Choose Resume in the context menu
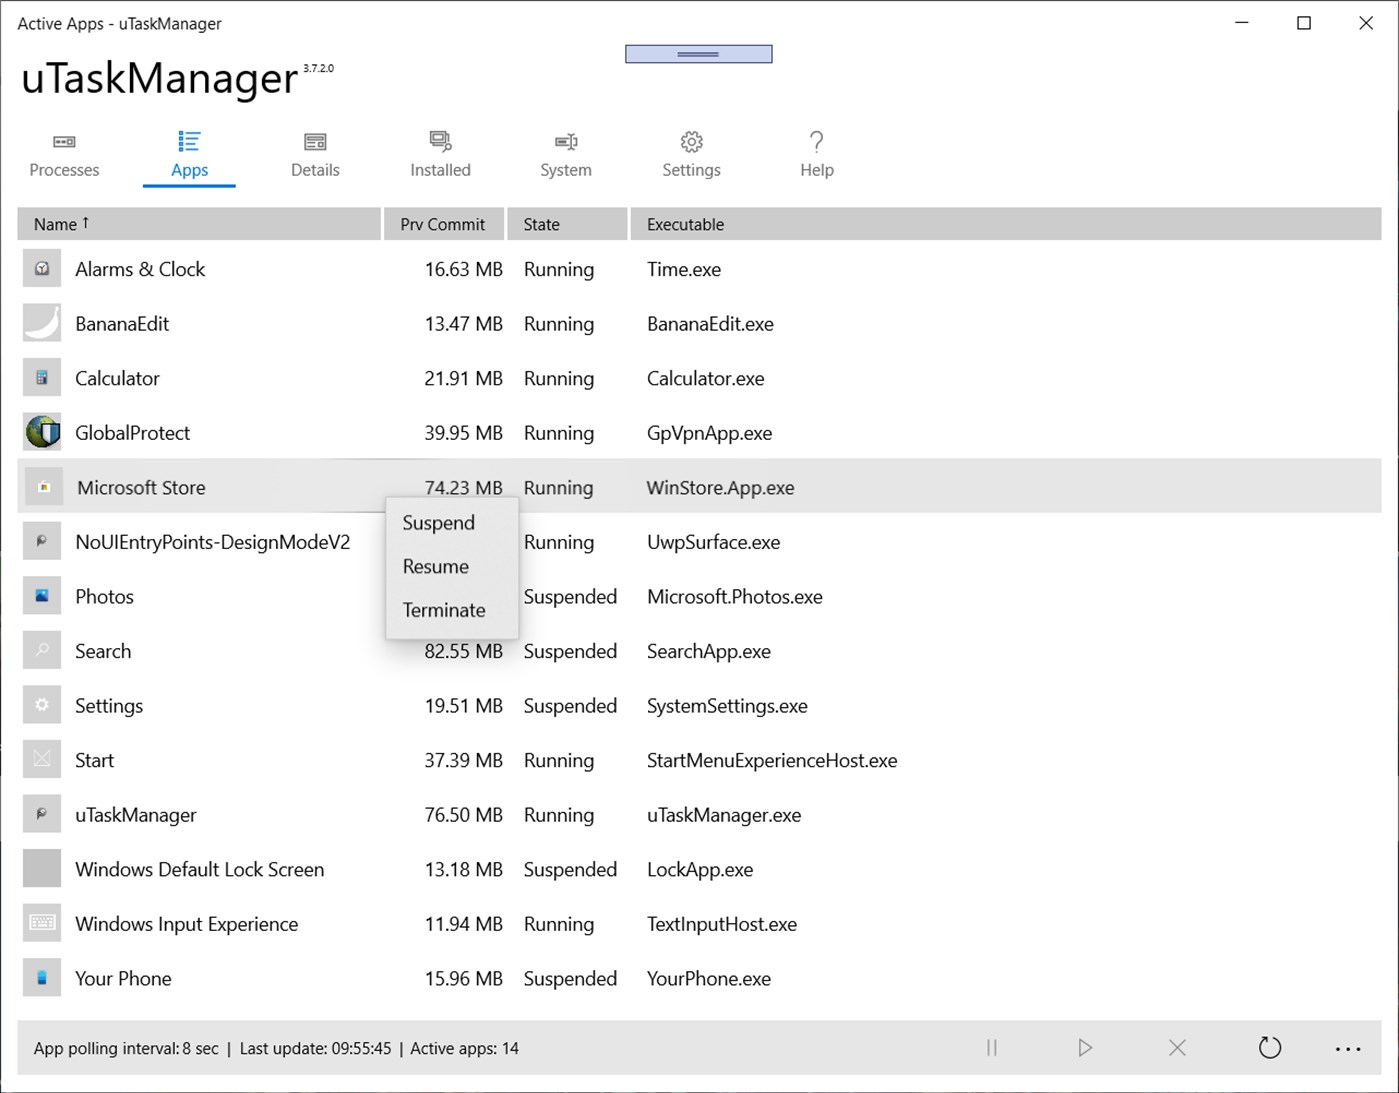 (434, 566)
